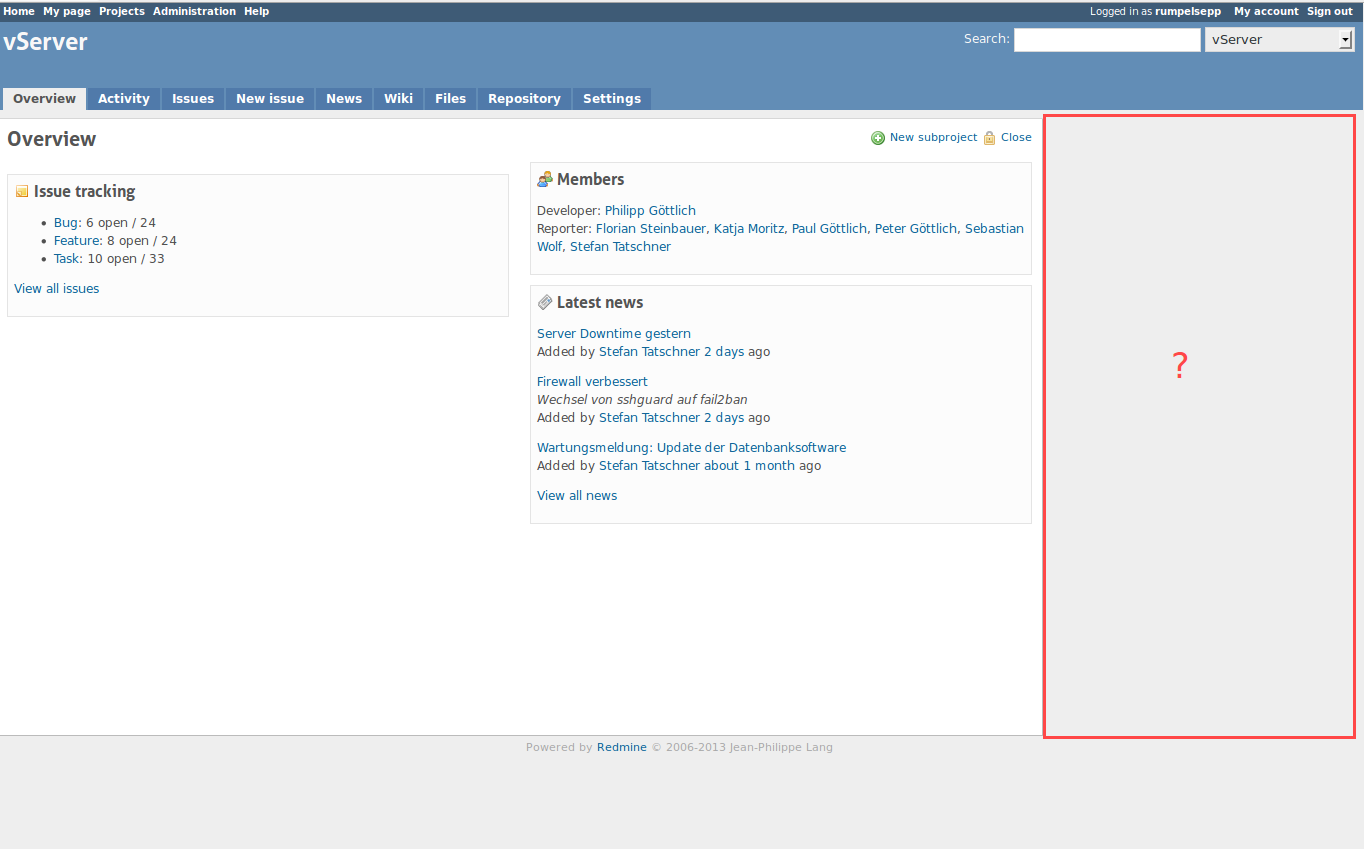The height and width of the screenshot is (849, 1364).
Task: Open My page in top menu
Action: [67, 12]
